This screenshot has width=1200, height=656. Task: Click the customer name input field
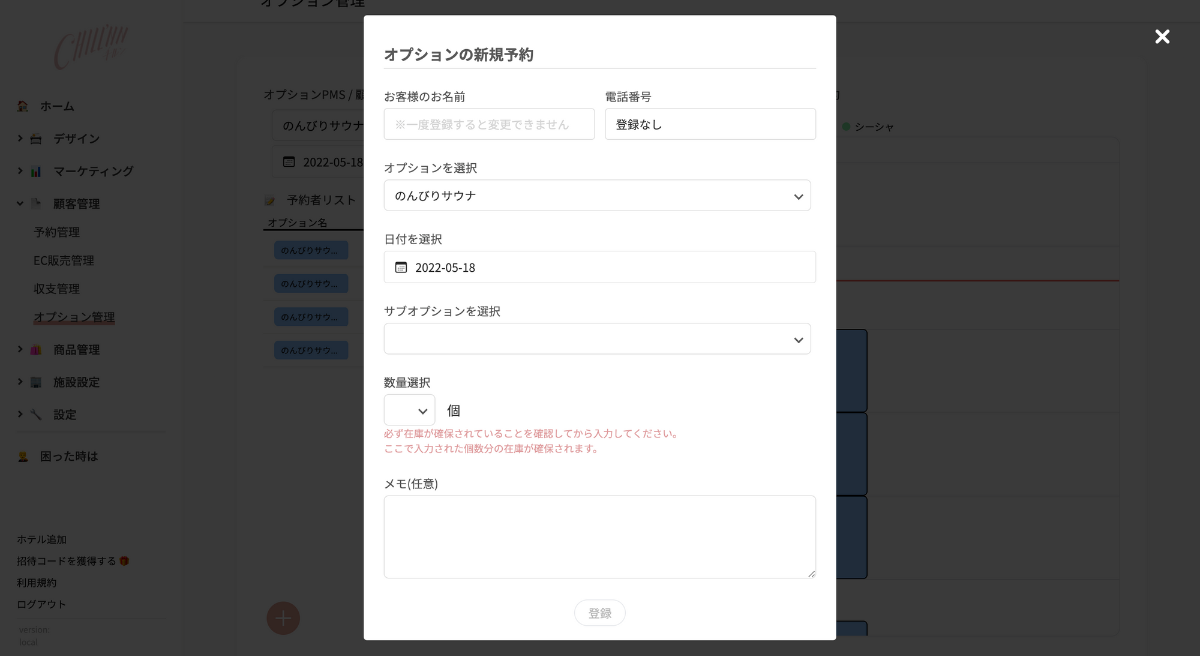(x=489, y=124)
